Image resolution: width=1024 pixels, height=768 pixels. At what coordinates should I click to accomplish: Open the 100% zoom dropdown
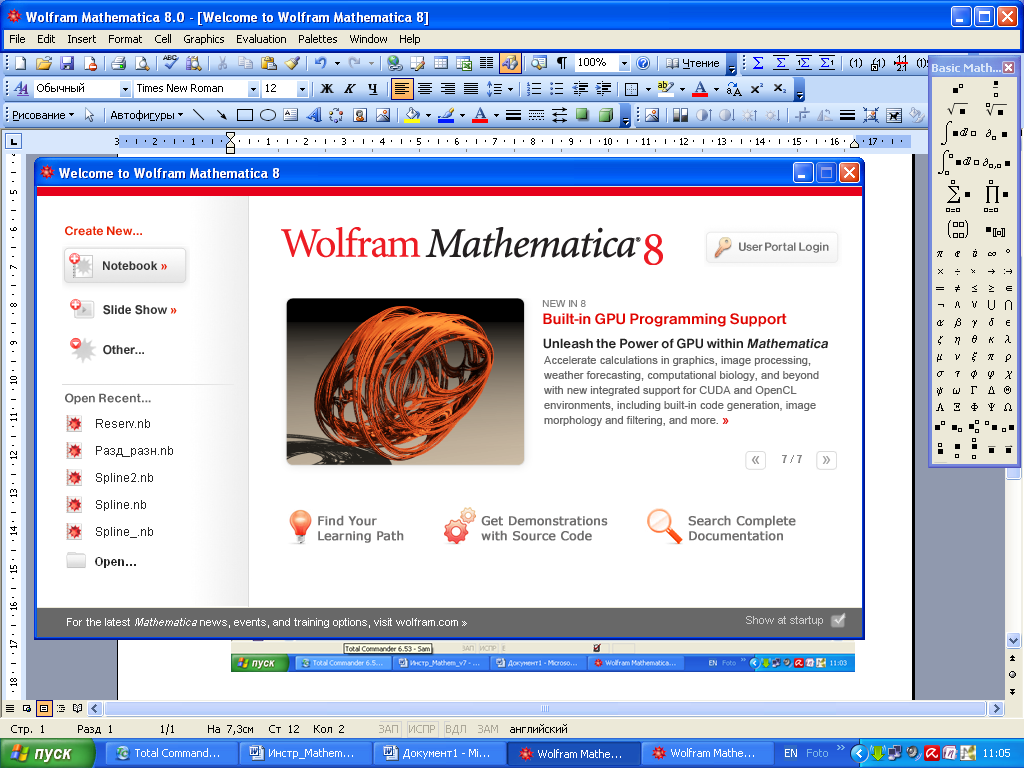[624, 63]
